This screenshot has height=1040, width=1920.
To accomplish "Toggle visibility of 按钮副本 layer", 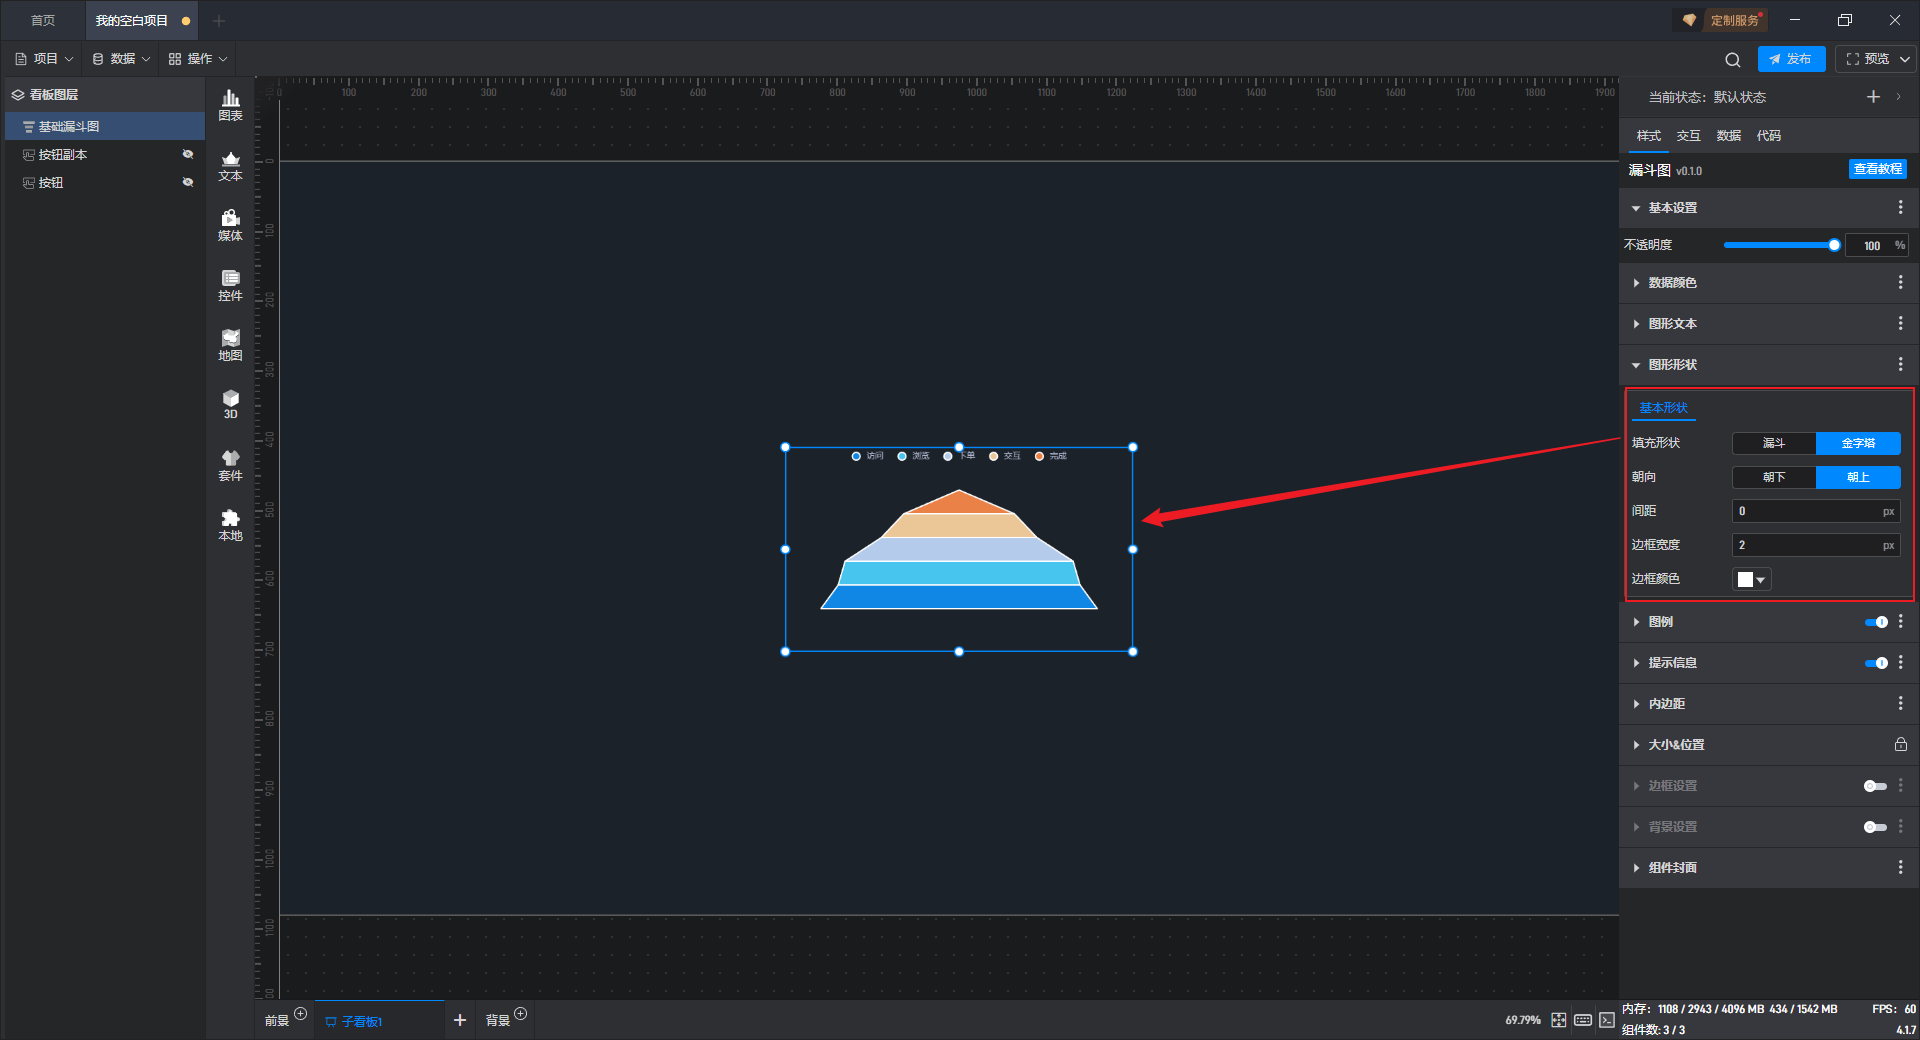I will point(187,154).
